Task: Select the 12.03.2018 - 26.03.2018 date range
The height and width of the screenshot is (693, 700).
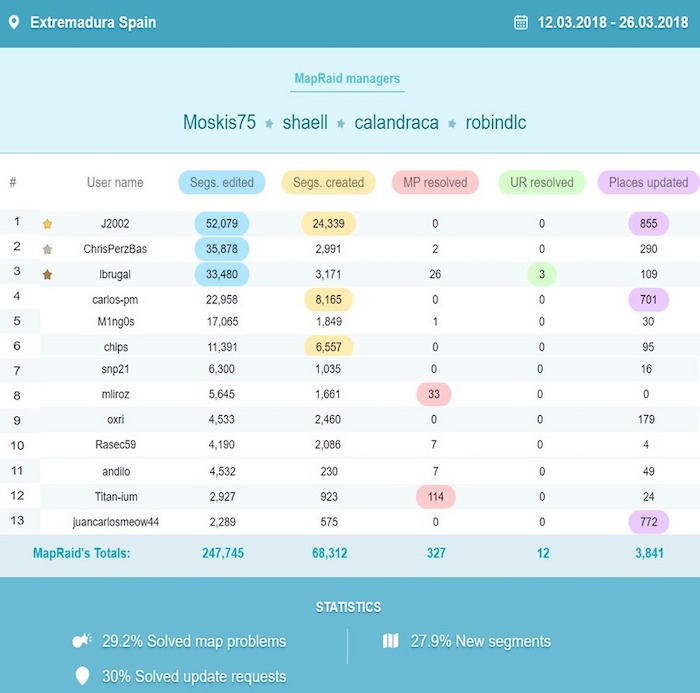Action: coord(613,22)
